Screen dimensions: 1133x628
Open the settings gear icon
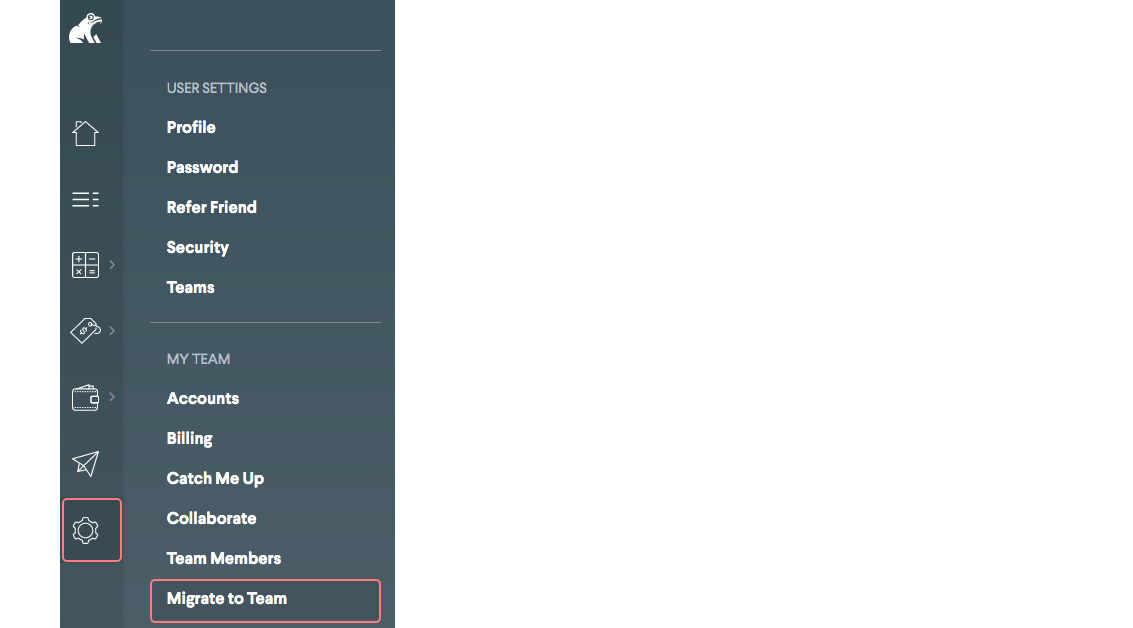87,530
